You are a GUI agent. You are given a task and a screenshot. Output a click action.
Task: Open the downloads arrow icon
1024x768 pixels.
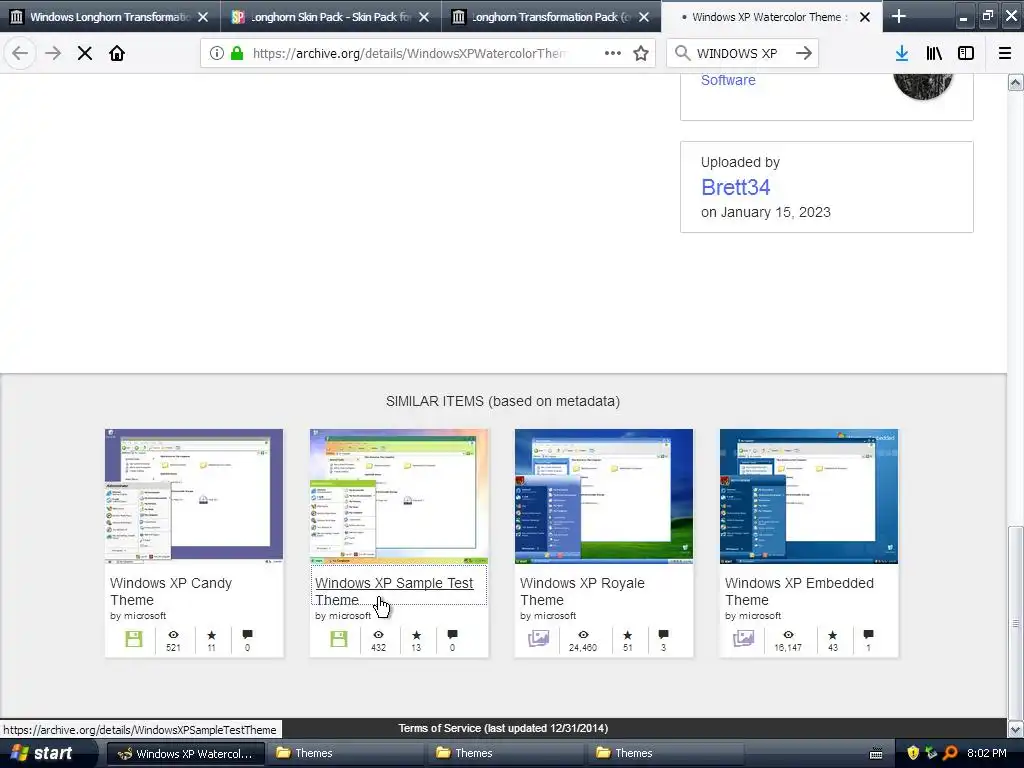902,53
